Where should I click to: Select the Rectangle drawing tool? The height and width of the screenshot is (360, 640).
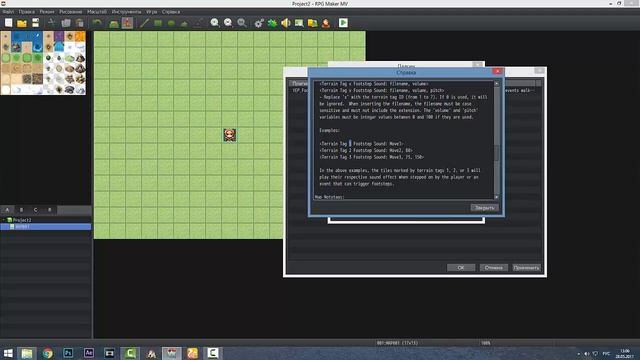coord(158,23)
